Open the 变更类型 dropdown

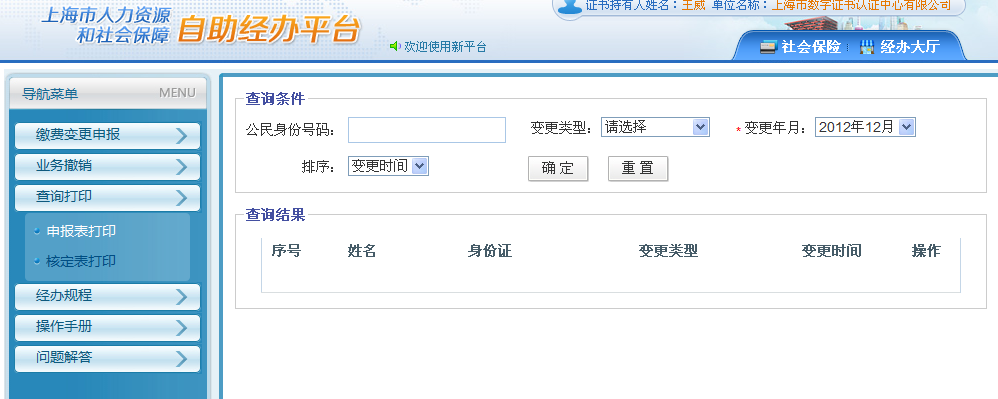(x=655, y=127)
